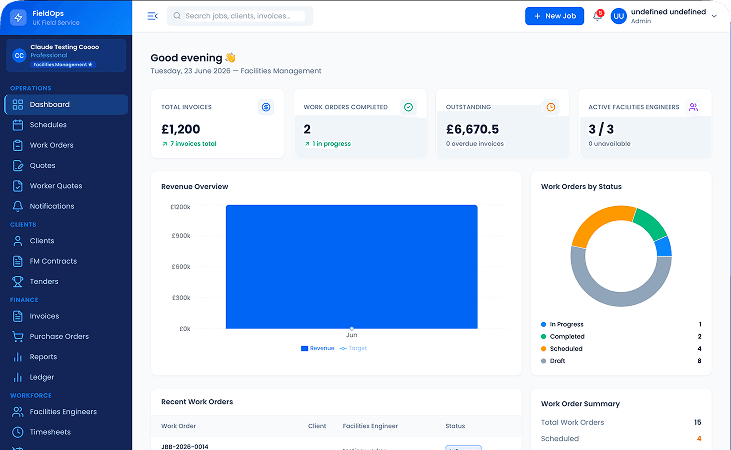The height and width of the screenshot is (450, 731).
Task: Toggle the Target legend entry
Action: pos(353,348)
